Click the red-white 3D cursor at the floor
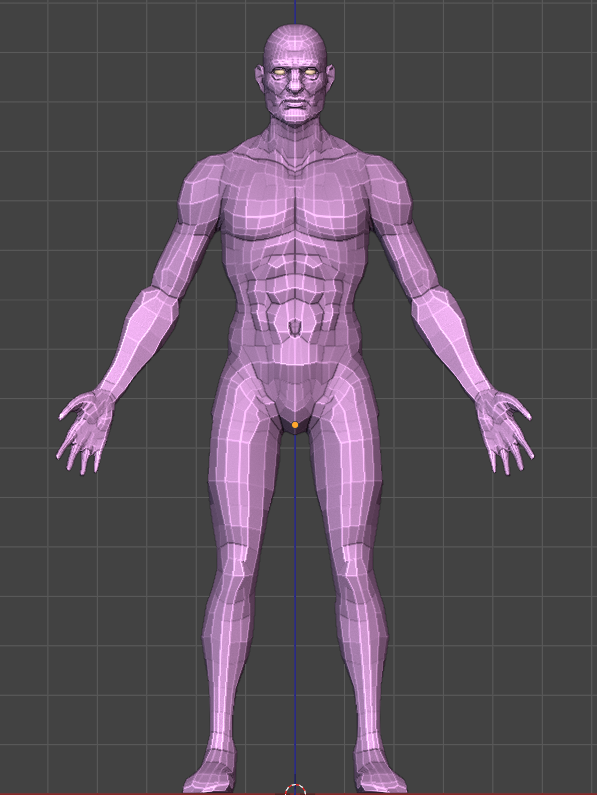The width and height of the screenshot is (597, 795). pyautogui.click(x=295, y=789)
